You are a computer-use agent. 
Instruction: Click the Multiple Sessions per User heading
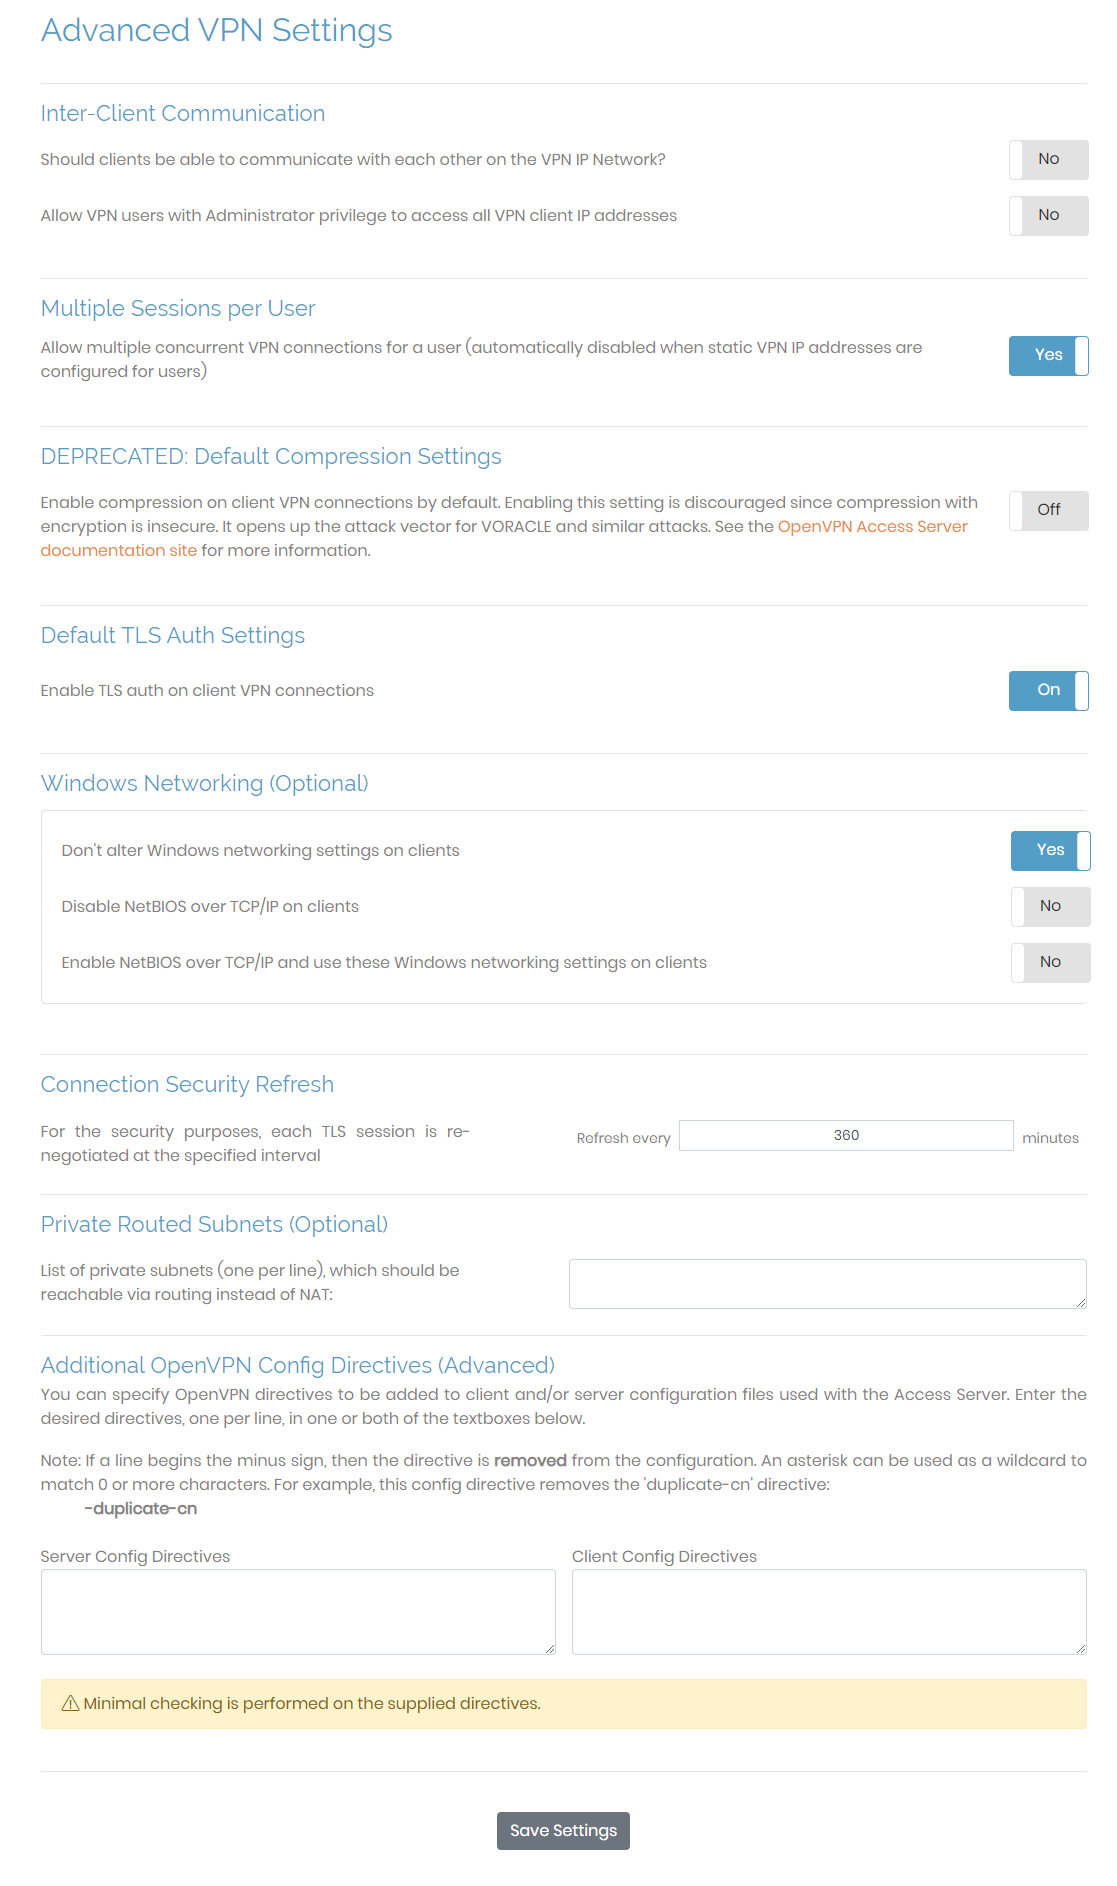pos(178,309)
